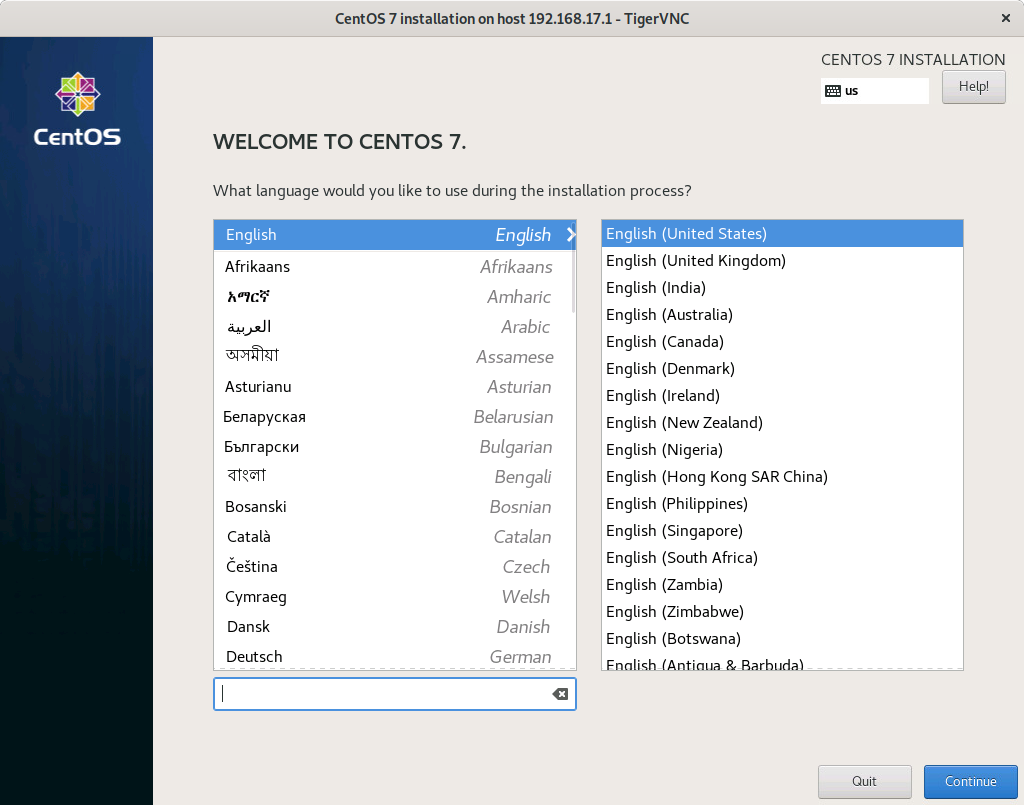Choose English (Ireland) locale

click(782, 396)
